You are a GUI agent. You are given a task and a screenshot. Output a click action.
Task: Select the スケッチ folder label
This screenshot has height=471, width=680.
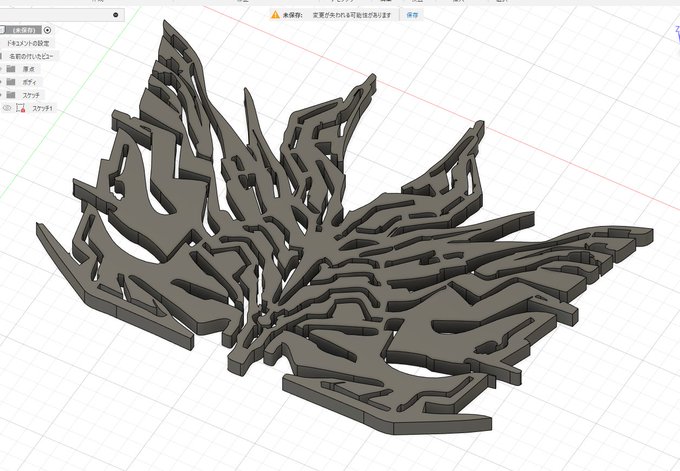tap(31, 95)
